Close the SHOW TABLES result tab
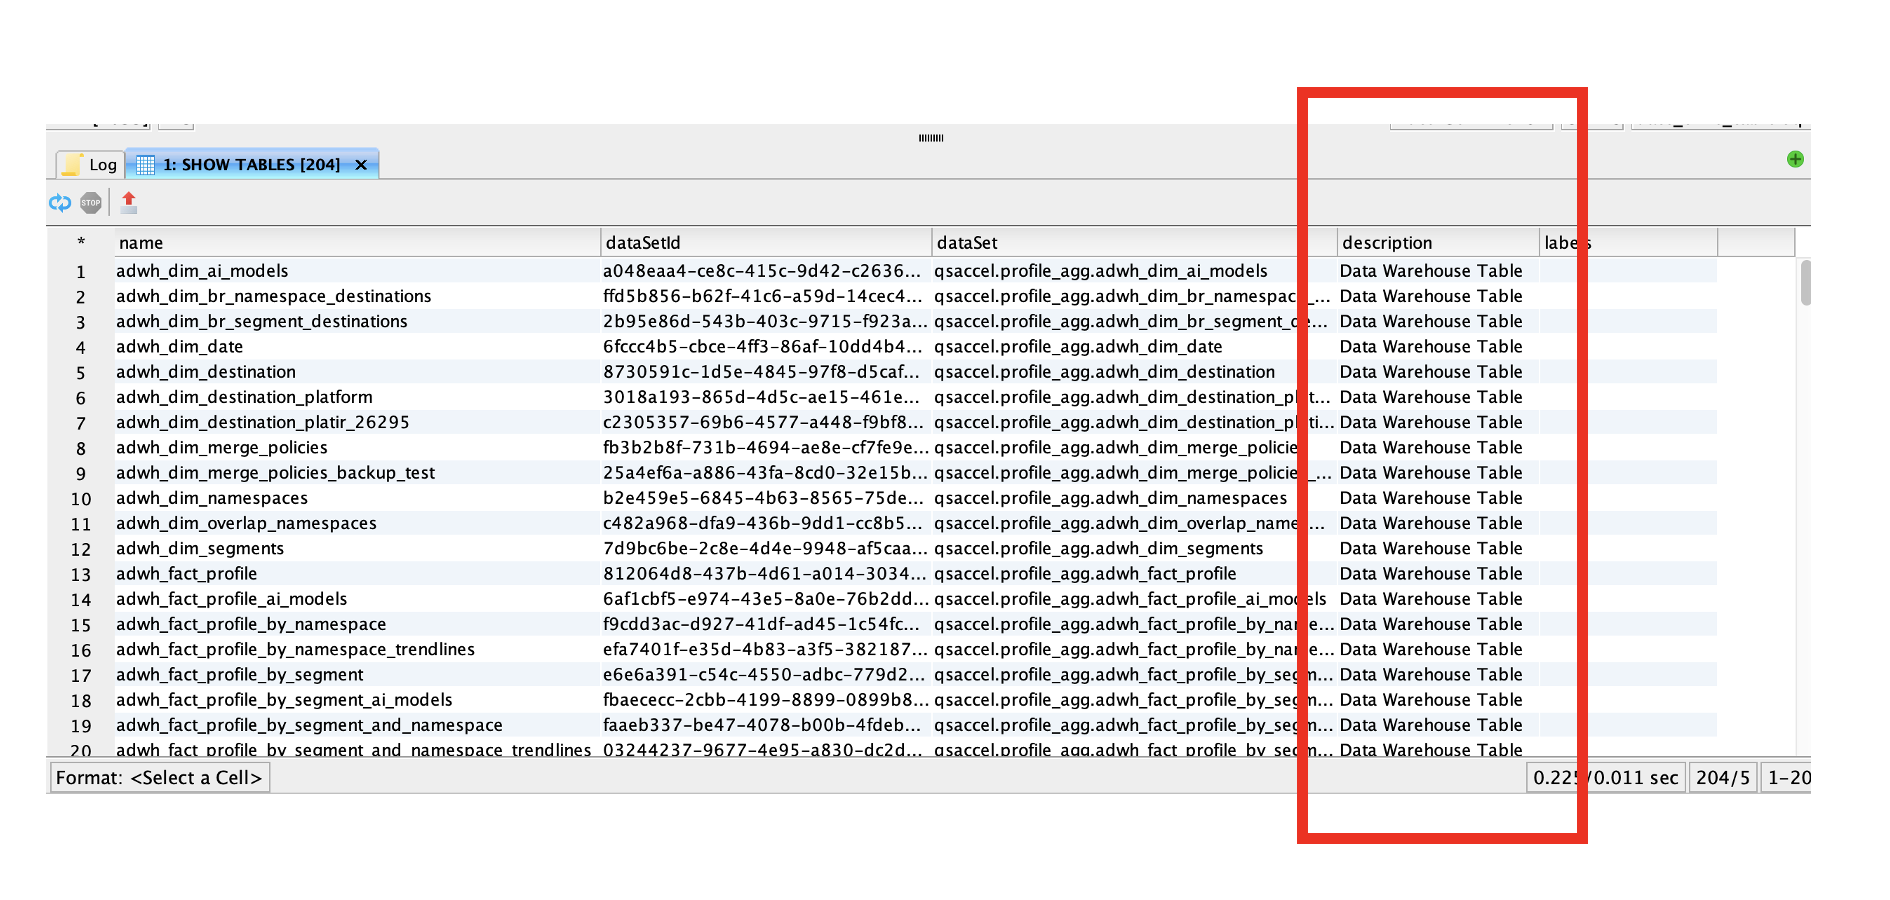This screenshot has width=1890, height=900. tap(361, 165)
